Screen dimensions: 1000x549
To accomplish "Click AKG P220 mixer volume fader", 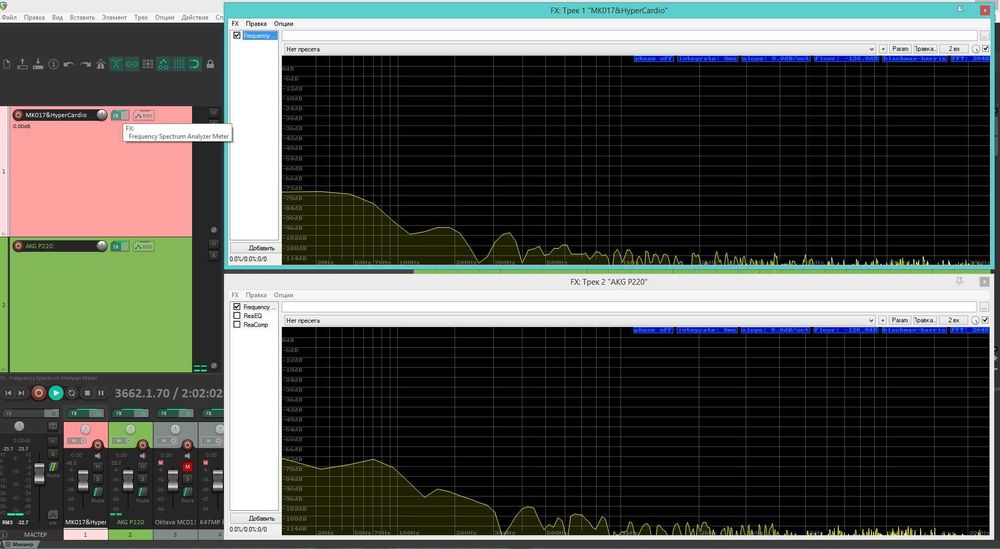I will click(x=128, y=480).
